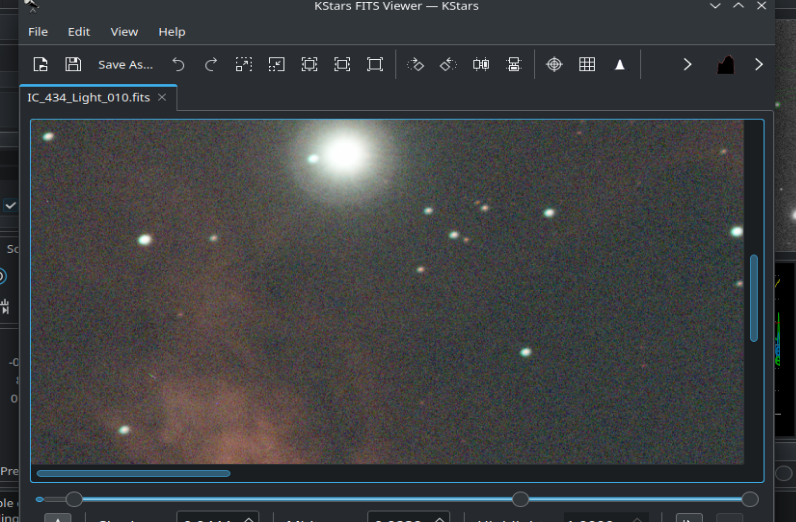Click the histogram icon in toolbar
796x522 pixels.
click(726, 64)
